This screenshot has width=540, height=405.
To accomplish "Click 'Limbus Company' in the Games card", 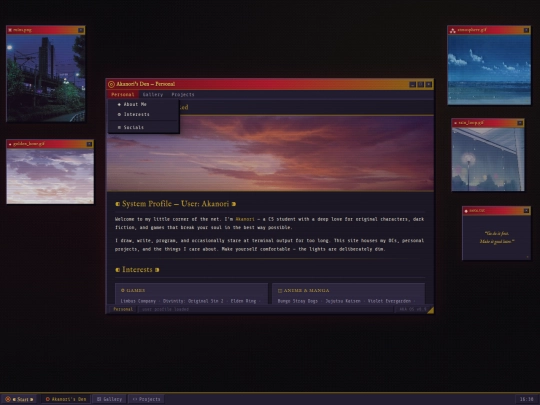I will (138, 301).
